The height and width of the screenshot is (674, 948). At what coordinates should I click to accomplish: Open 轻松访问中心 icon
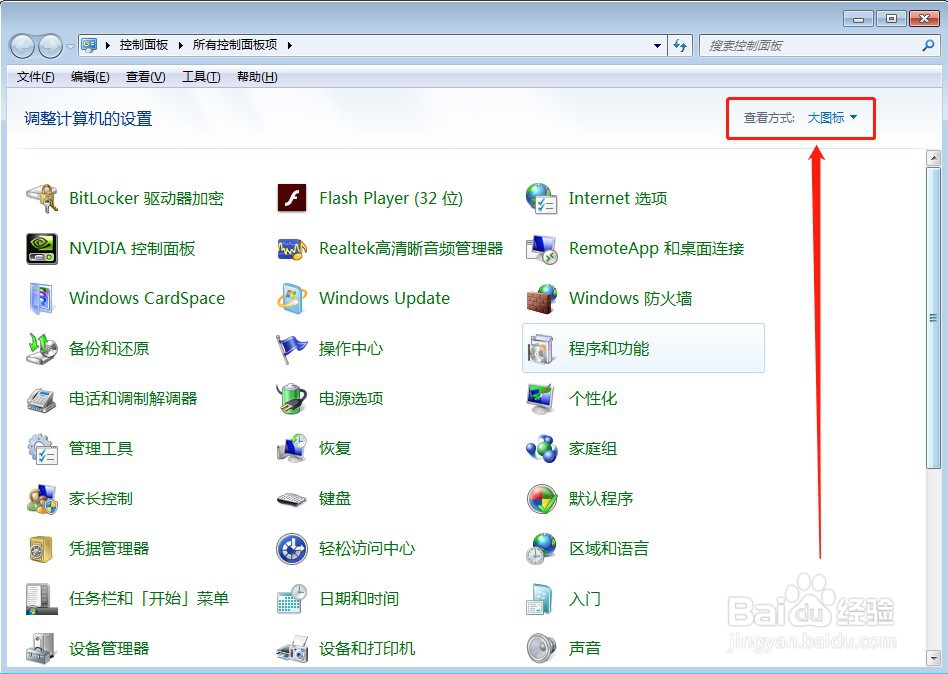291,549
